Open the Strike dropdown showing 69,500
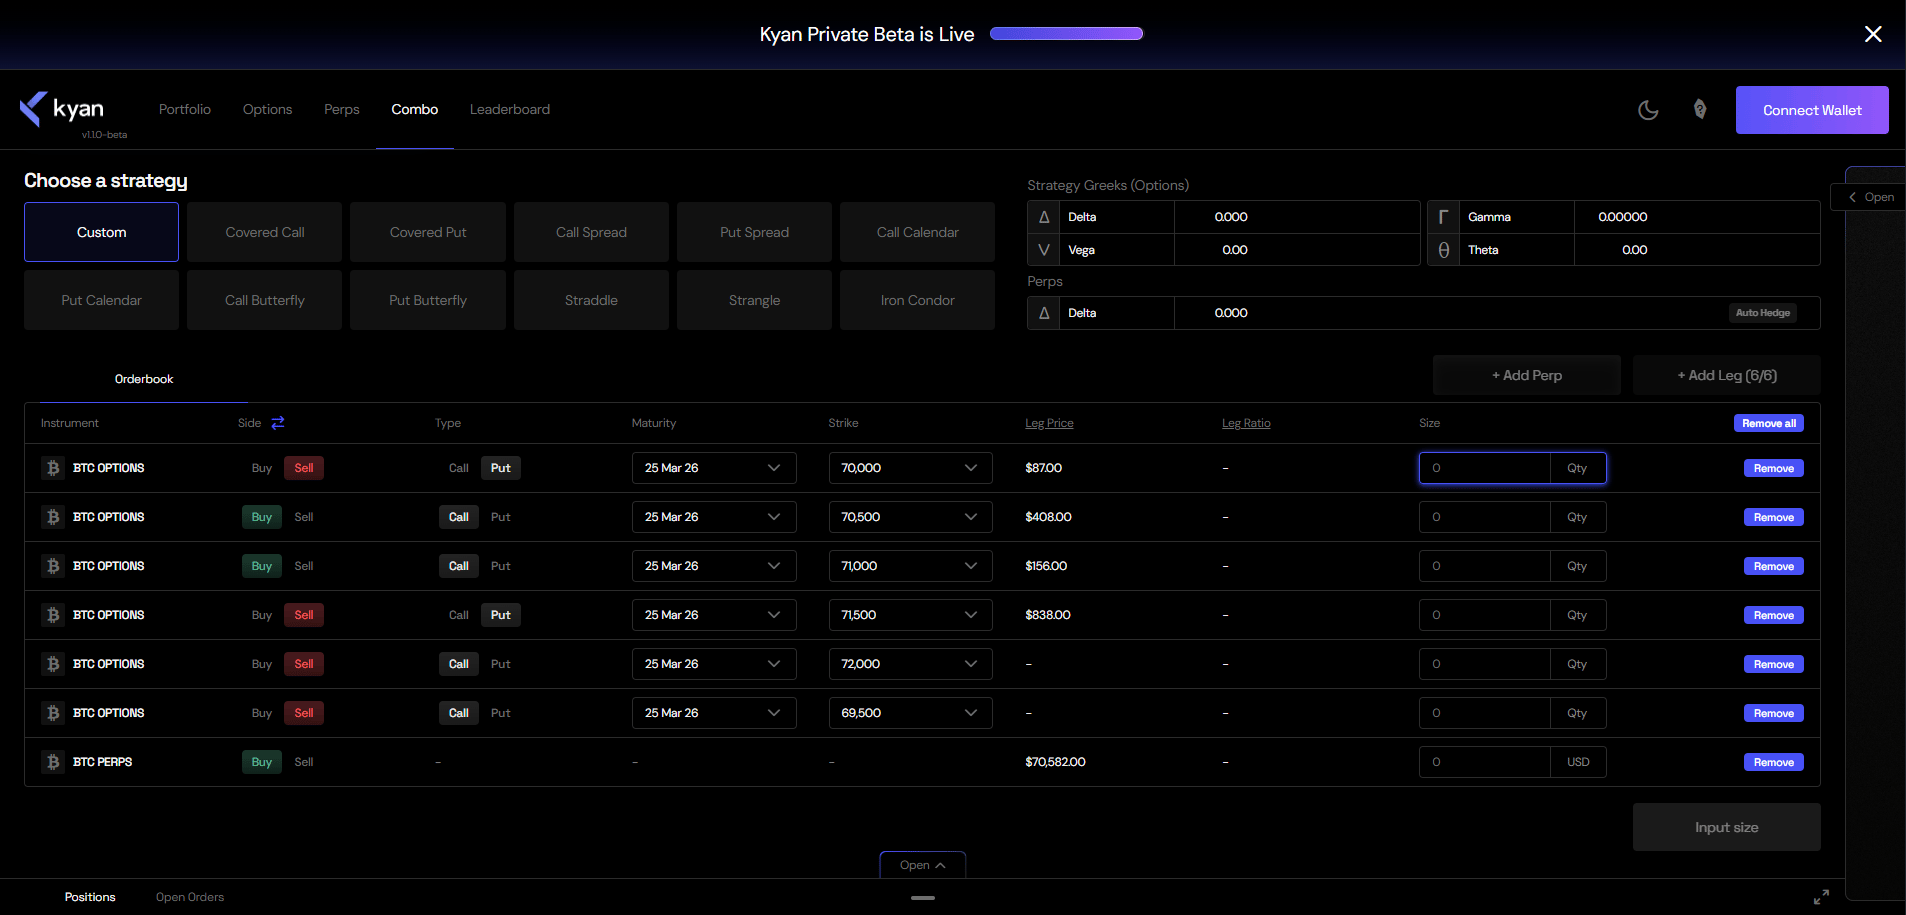This screenshot has width=1906, height=915. 911,713
